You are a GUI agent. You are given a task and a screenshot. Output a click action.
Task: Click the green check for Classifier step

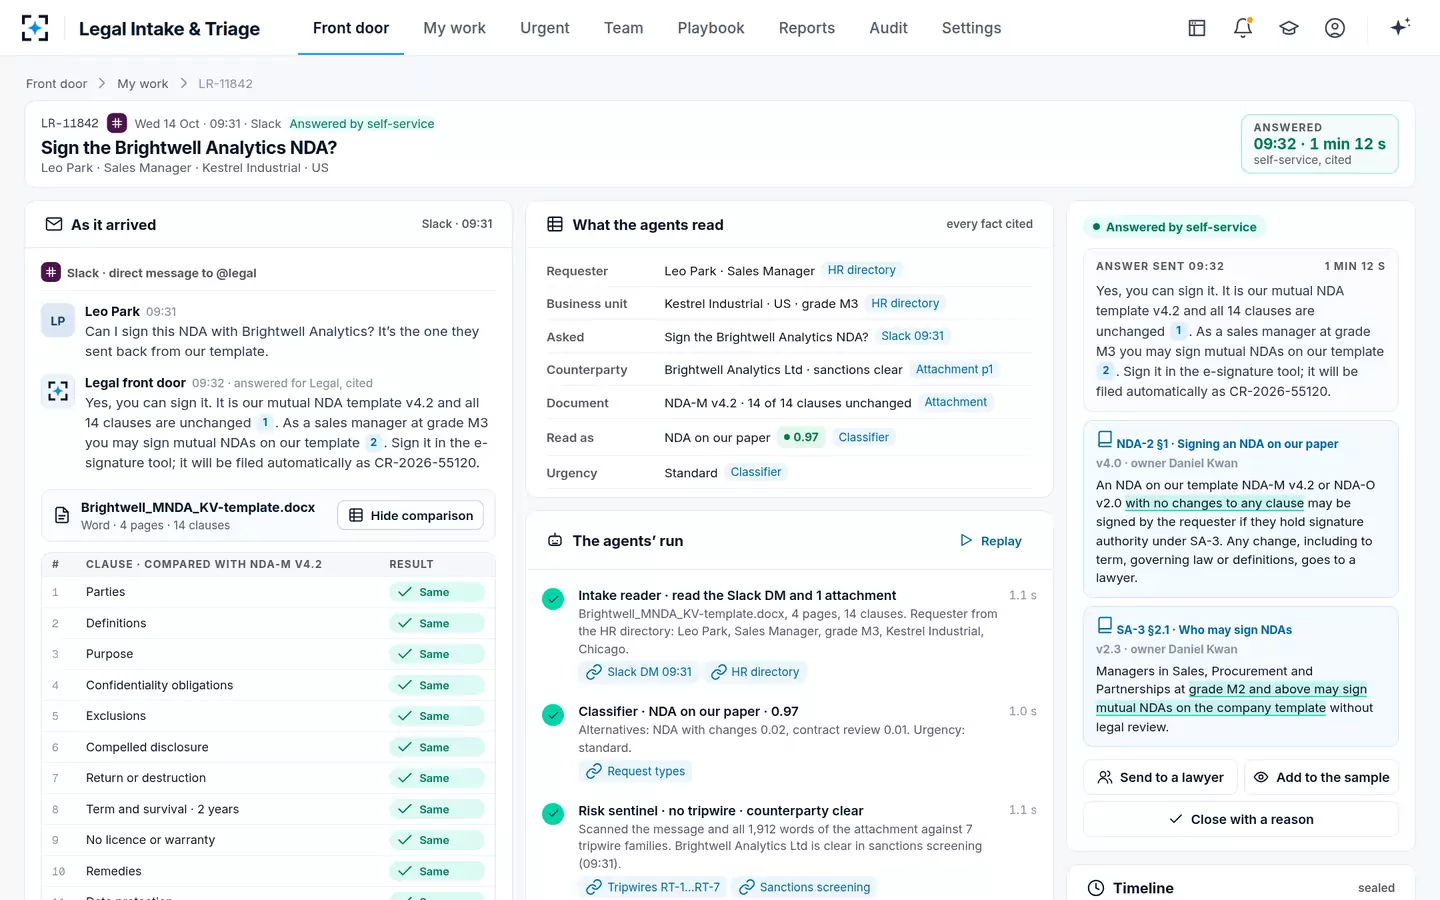tap(553, 715)
